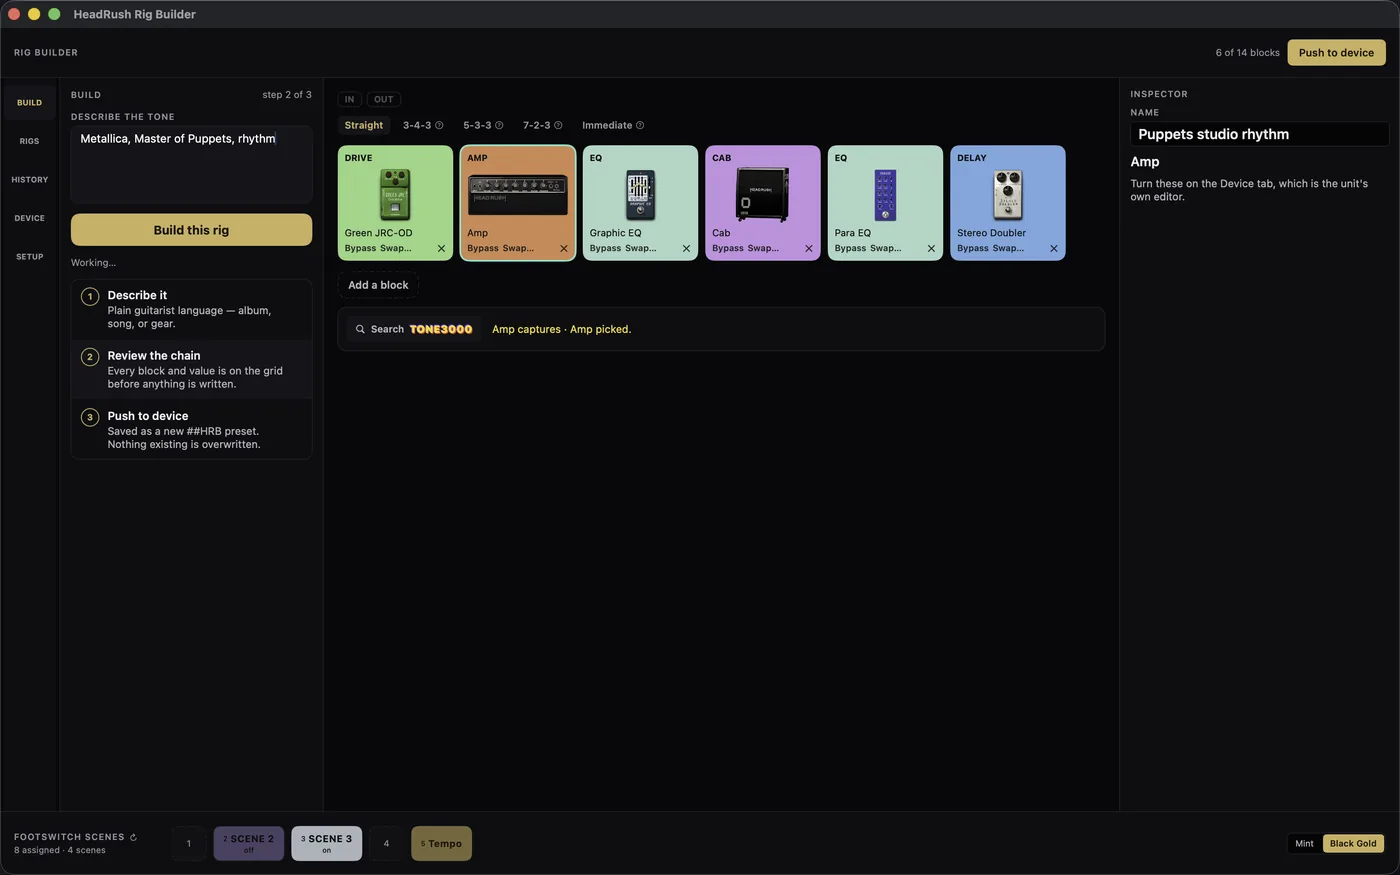Open Swap options for Para EQ

pos(886,248)
